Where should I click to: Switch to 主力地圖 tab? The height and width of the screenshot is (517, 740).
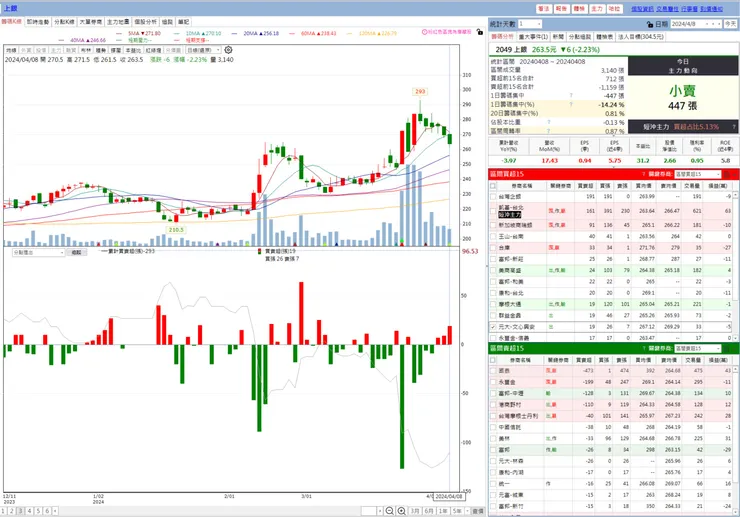pos(118,22)
